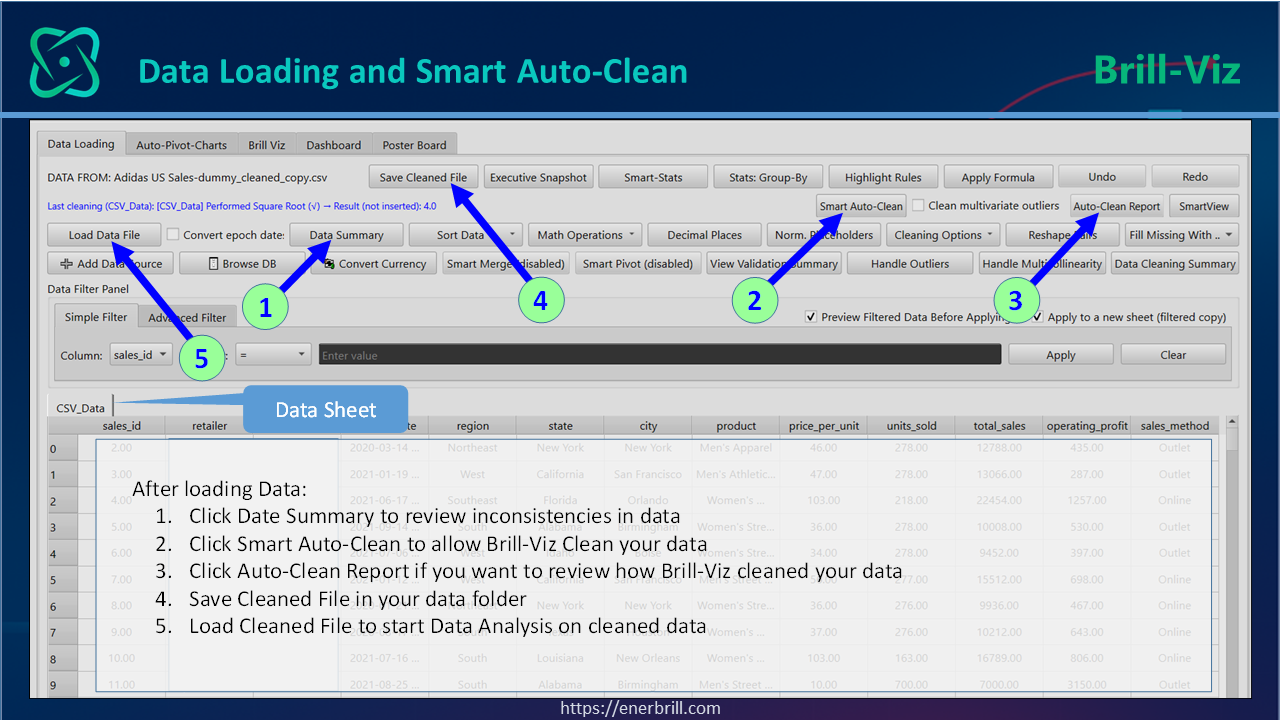
Task: Click the Convert Currency icon button
Action: 373,263
